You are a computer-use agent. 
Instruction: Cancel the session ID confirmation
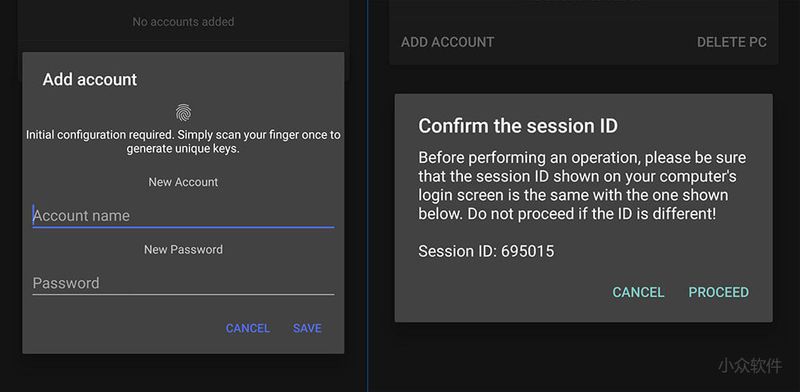click(x=638, y=292)
